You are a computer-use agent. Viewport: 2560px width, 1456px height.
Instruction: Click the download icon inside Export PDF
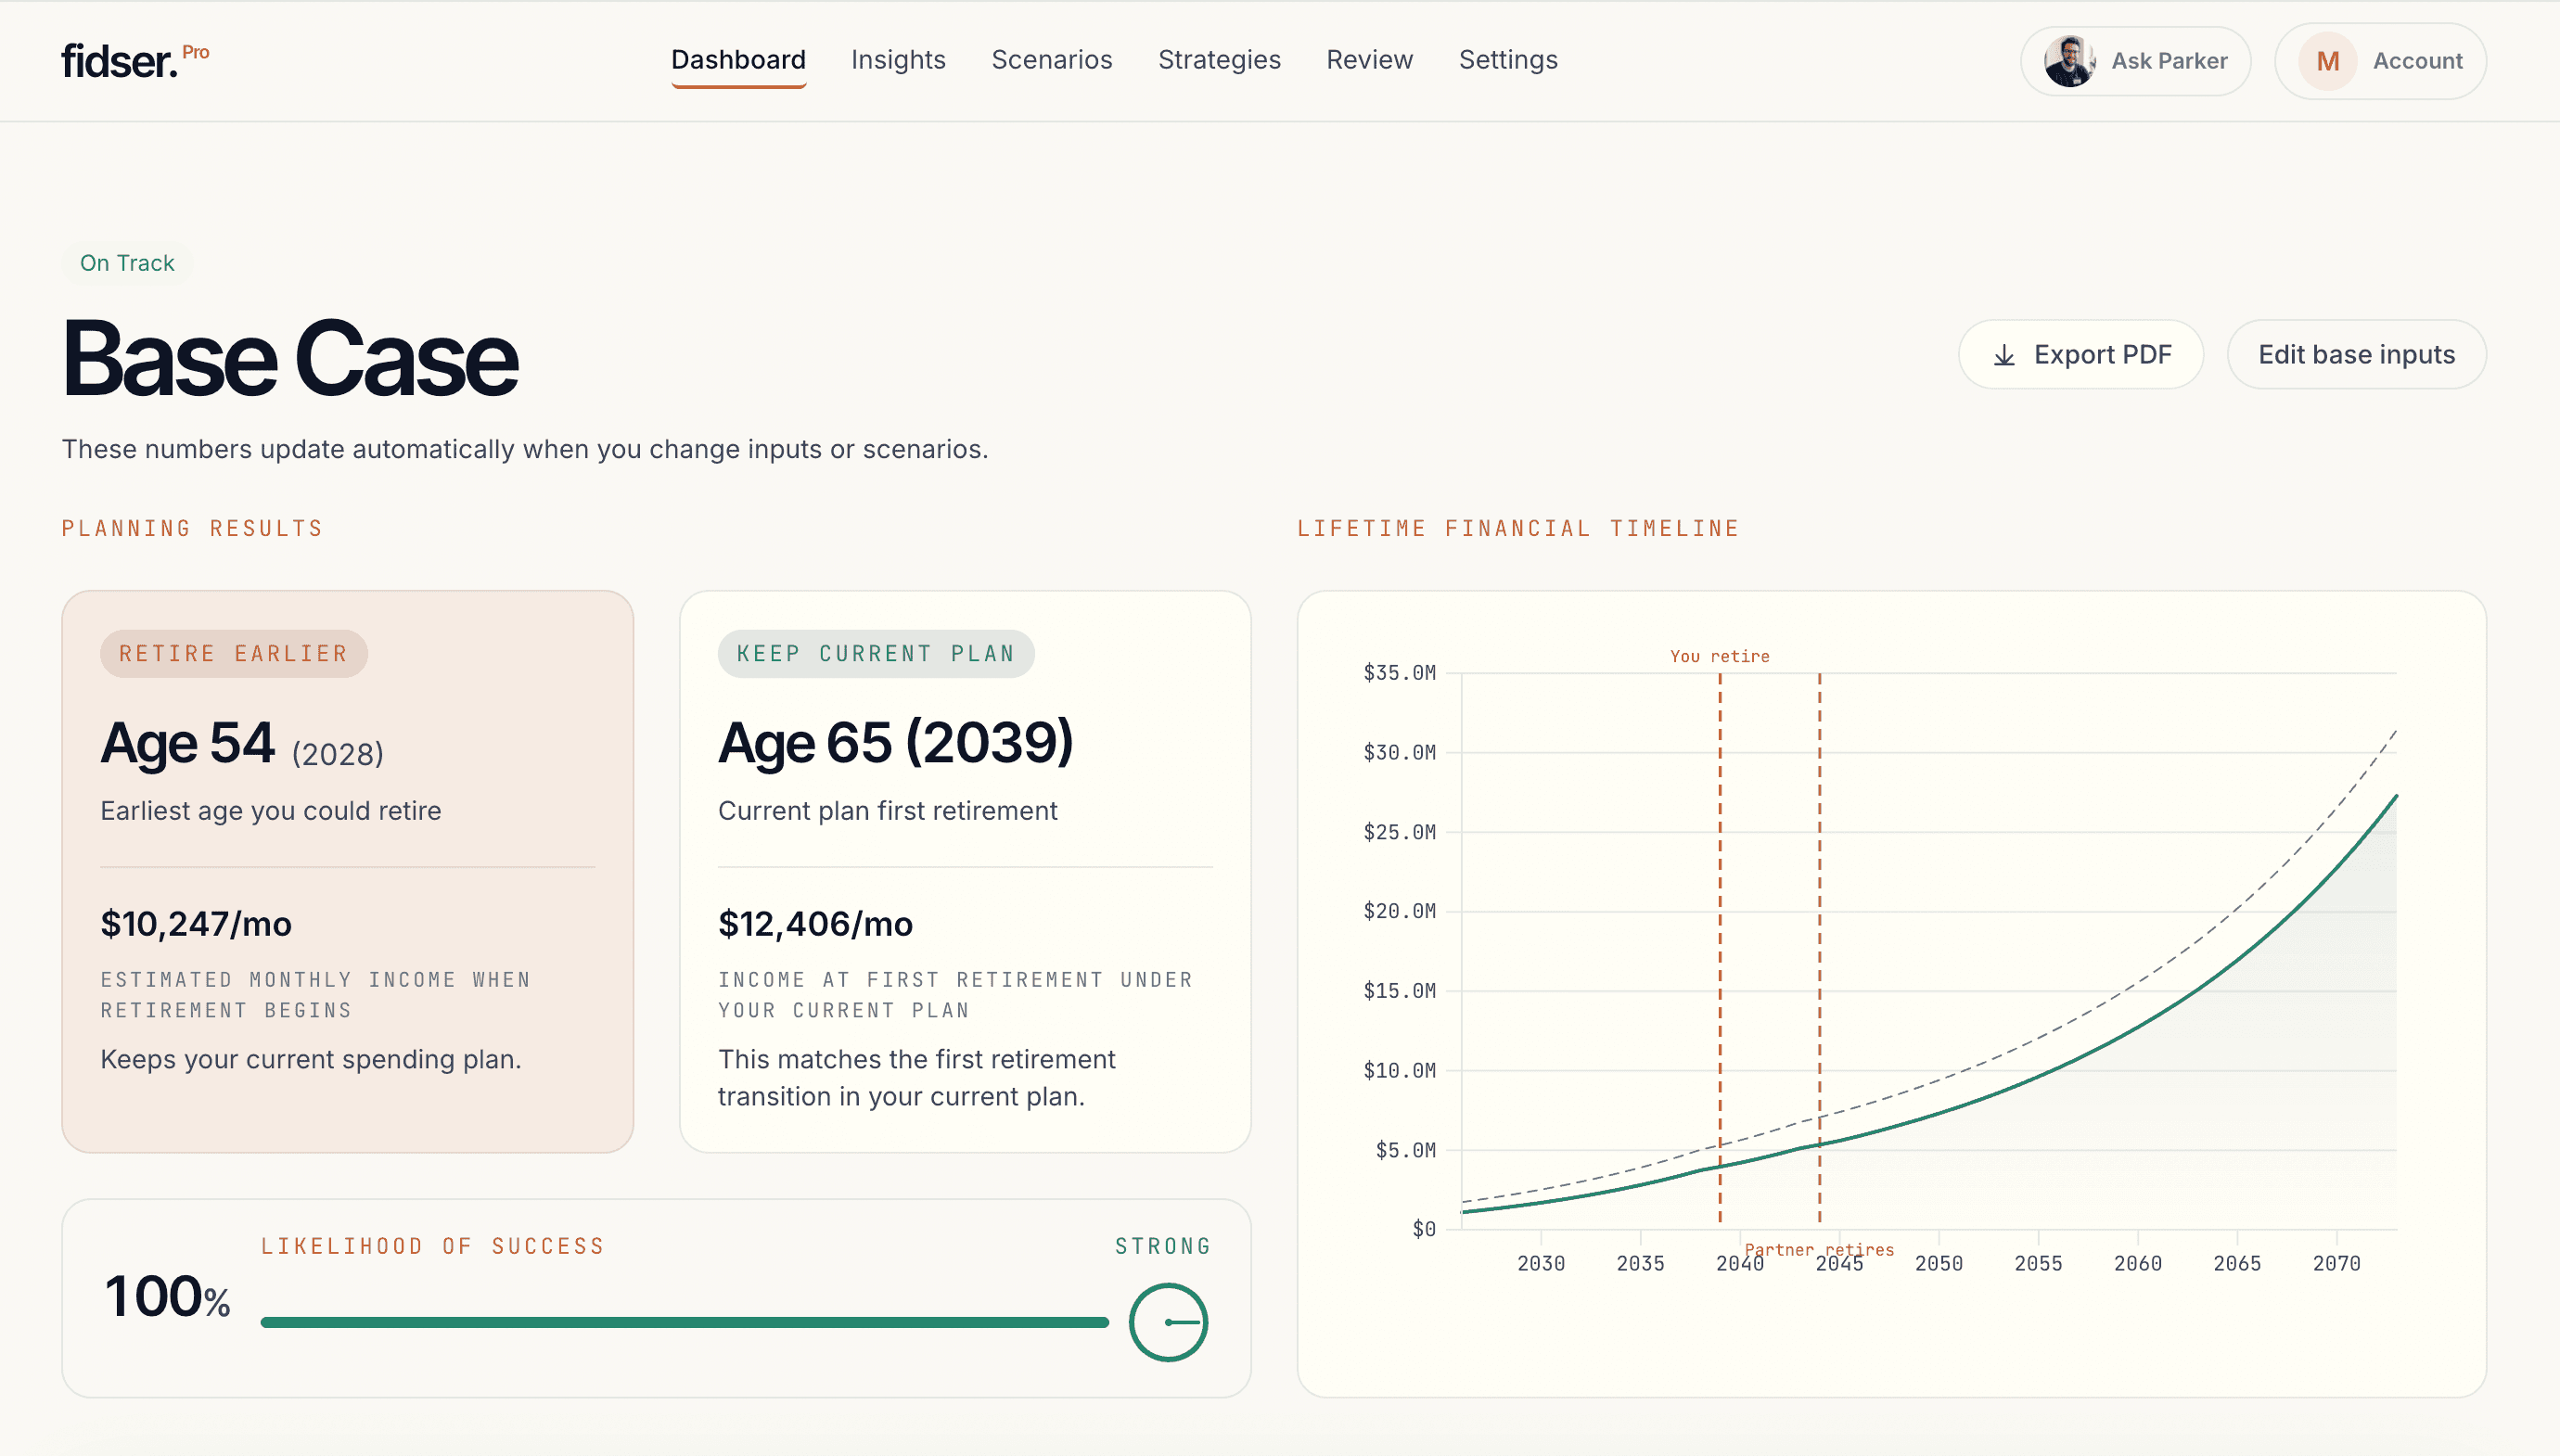point(2004,354)
